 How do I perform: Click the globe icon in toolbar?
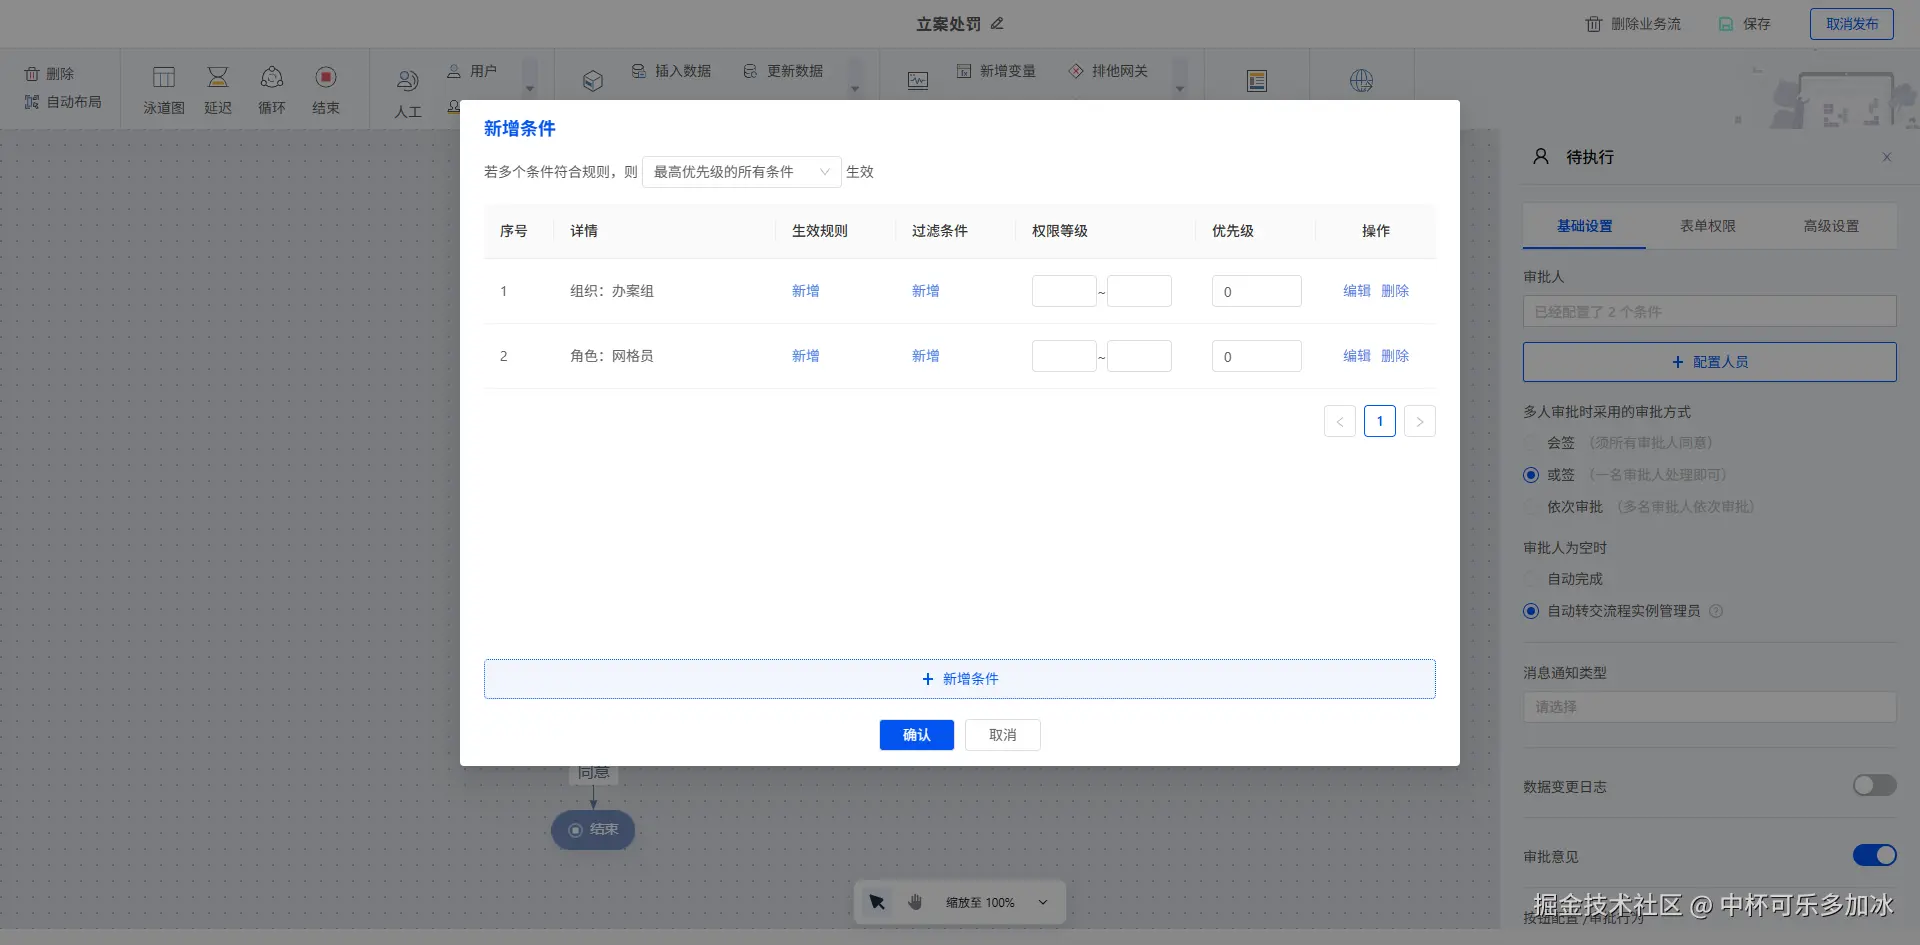pyautogui.click(x=1362, y=81)
